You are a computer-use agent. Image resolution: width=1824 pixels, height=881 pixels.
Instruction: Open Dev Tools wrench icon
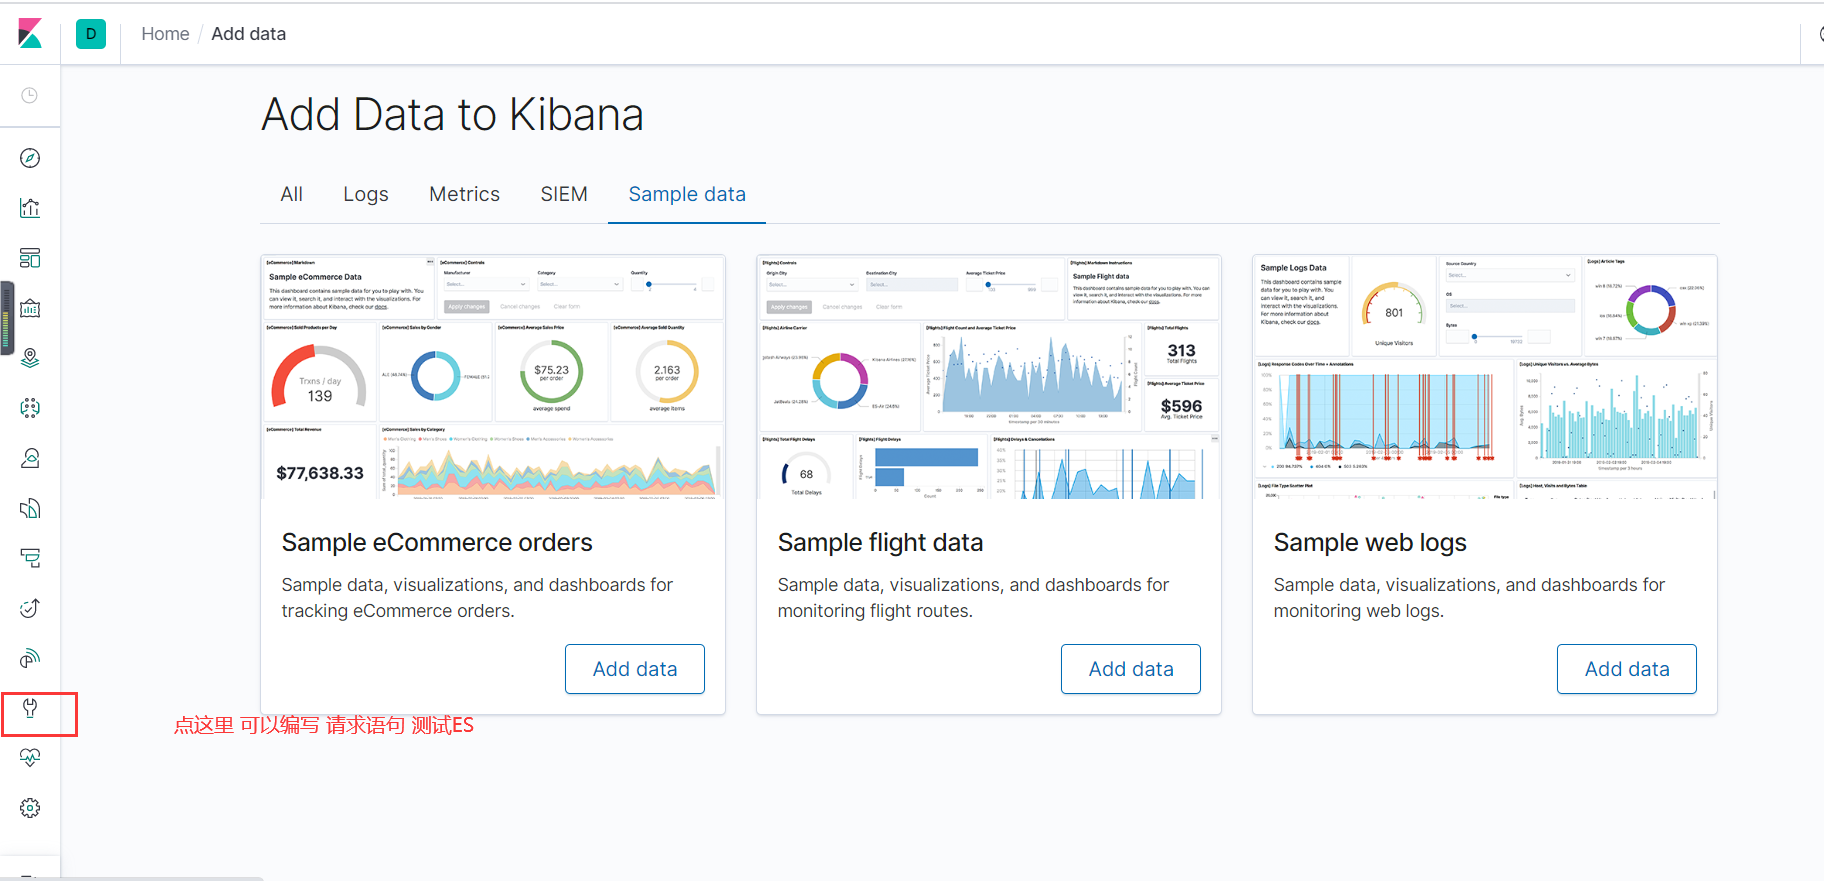[x=30, y=708]
